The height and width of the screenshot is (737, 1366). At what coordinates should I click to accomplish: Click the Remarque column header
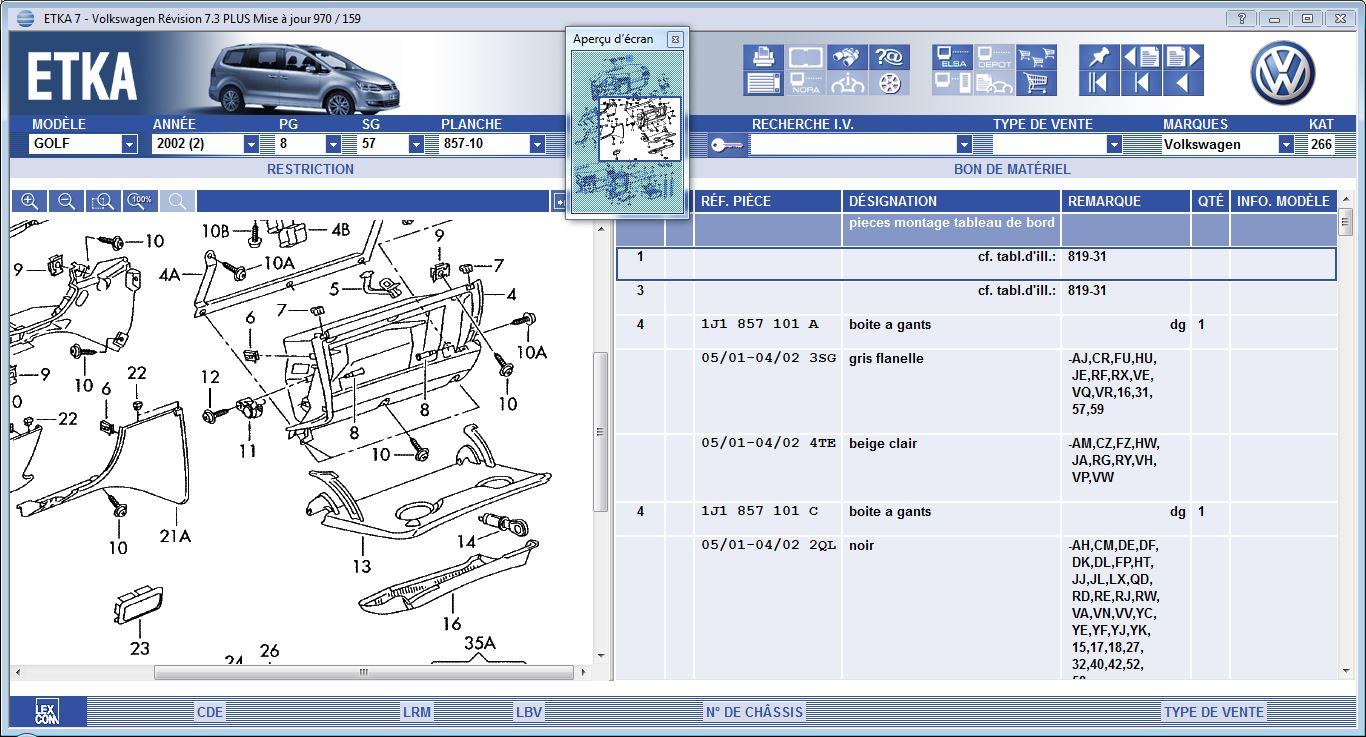click(1126, 201)
